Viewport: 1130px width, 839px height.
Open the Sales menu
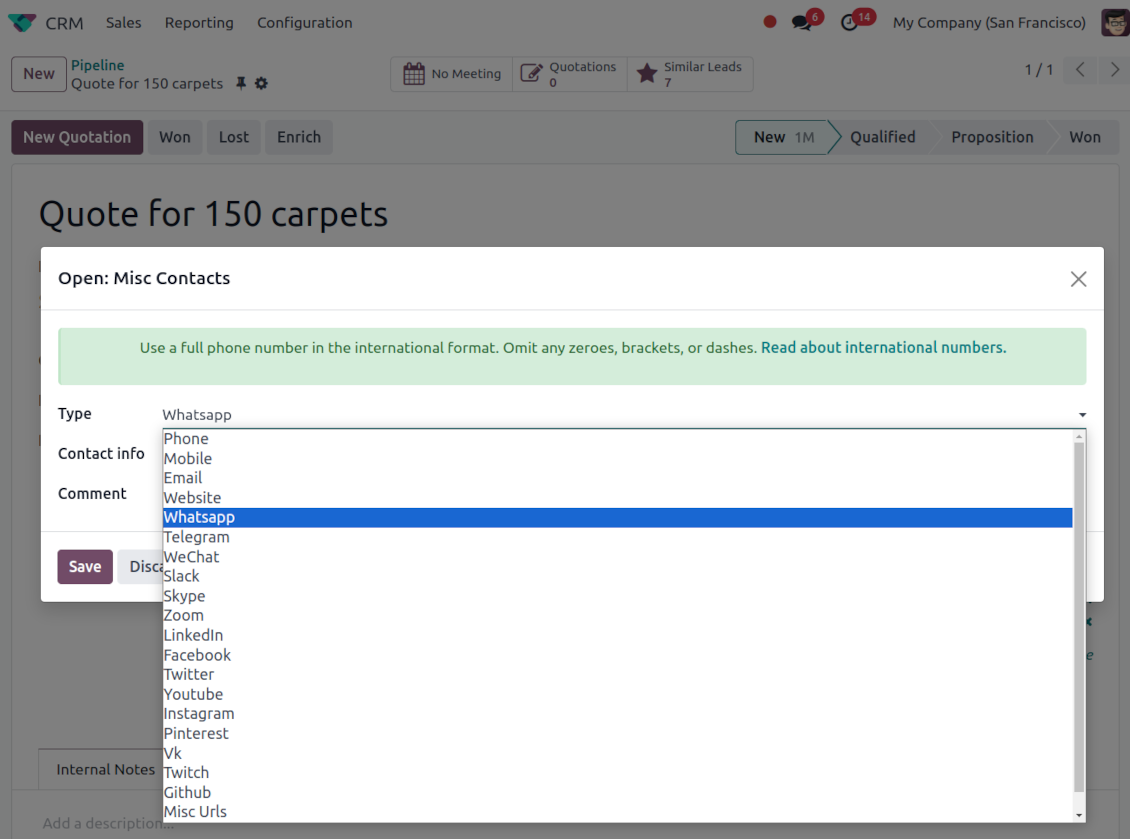coord(123,22)
